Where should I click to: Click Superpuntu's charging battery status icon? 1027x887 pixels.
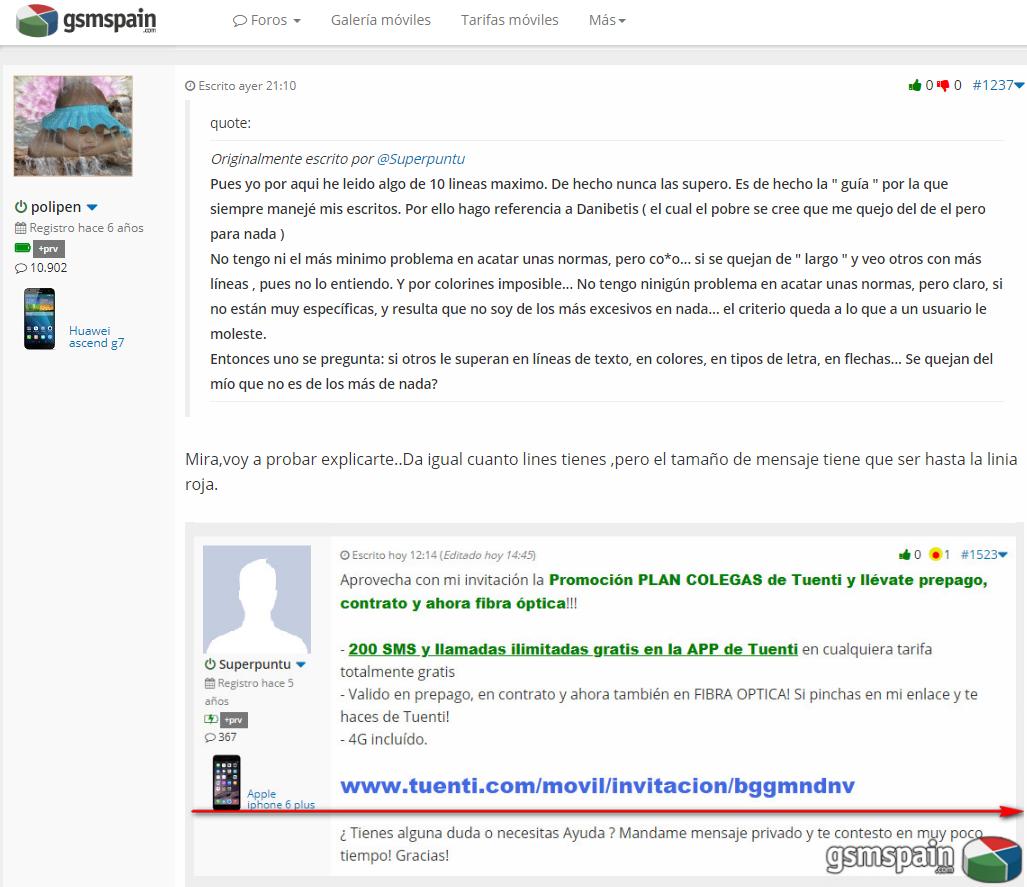[x=211, y=719]
